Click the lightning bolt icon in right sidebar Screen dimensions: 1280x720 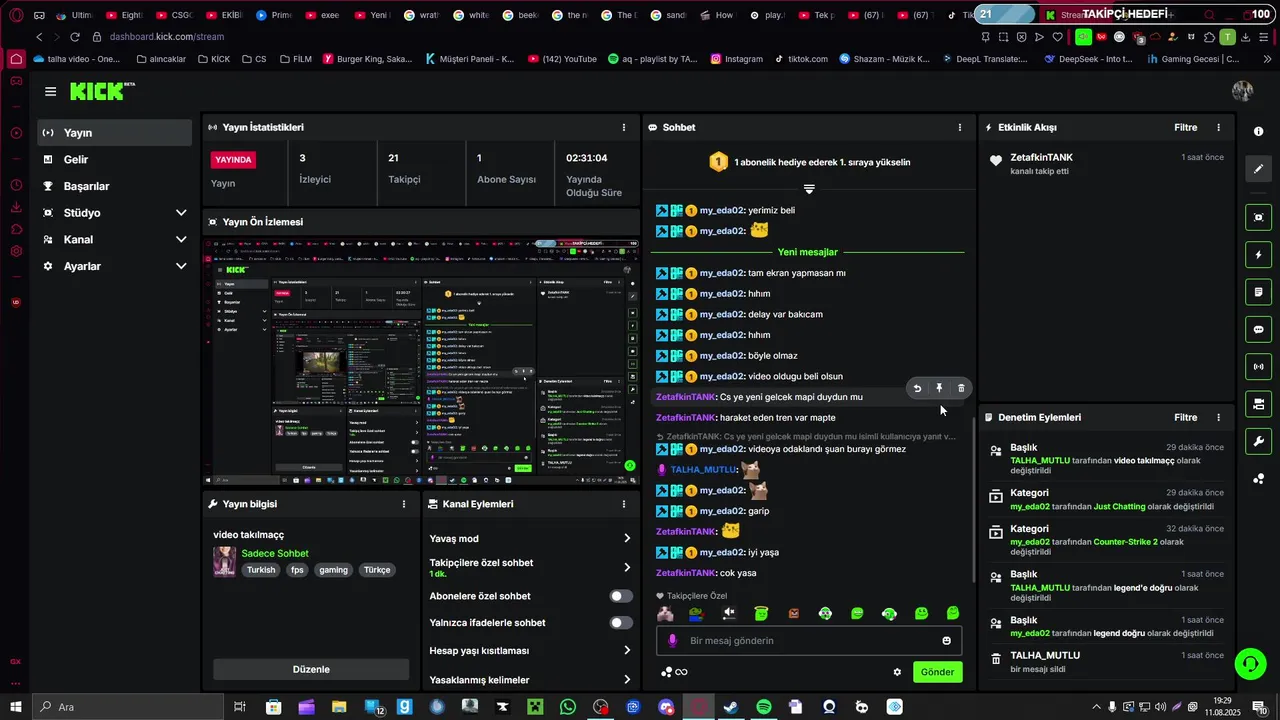coord(1258,254)
